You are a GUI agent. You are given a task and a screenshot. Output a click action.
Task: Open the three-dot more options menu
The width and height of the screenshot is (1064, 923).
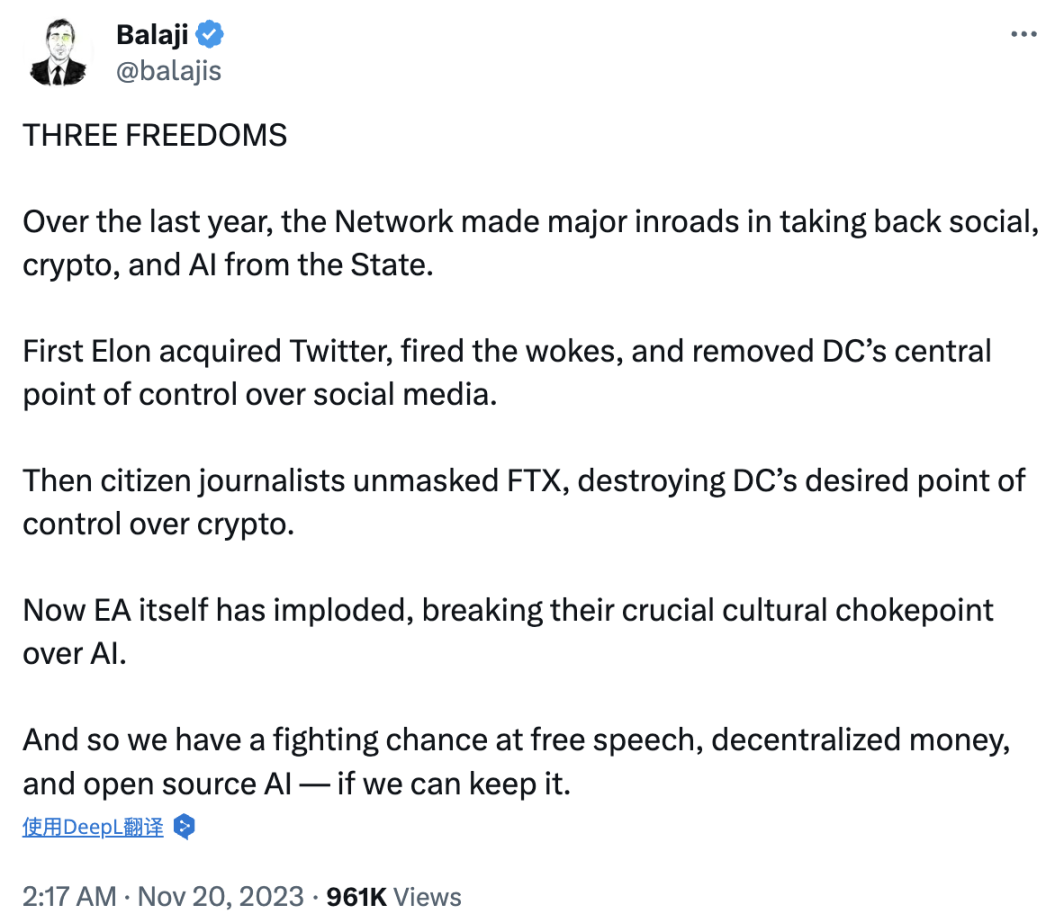pyautogui.click(x=1023, y=34)
